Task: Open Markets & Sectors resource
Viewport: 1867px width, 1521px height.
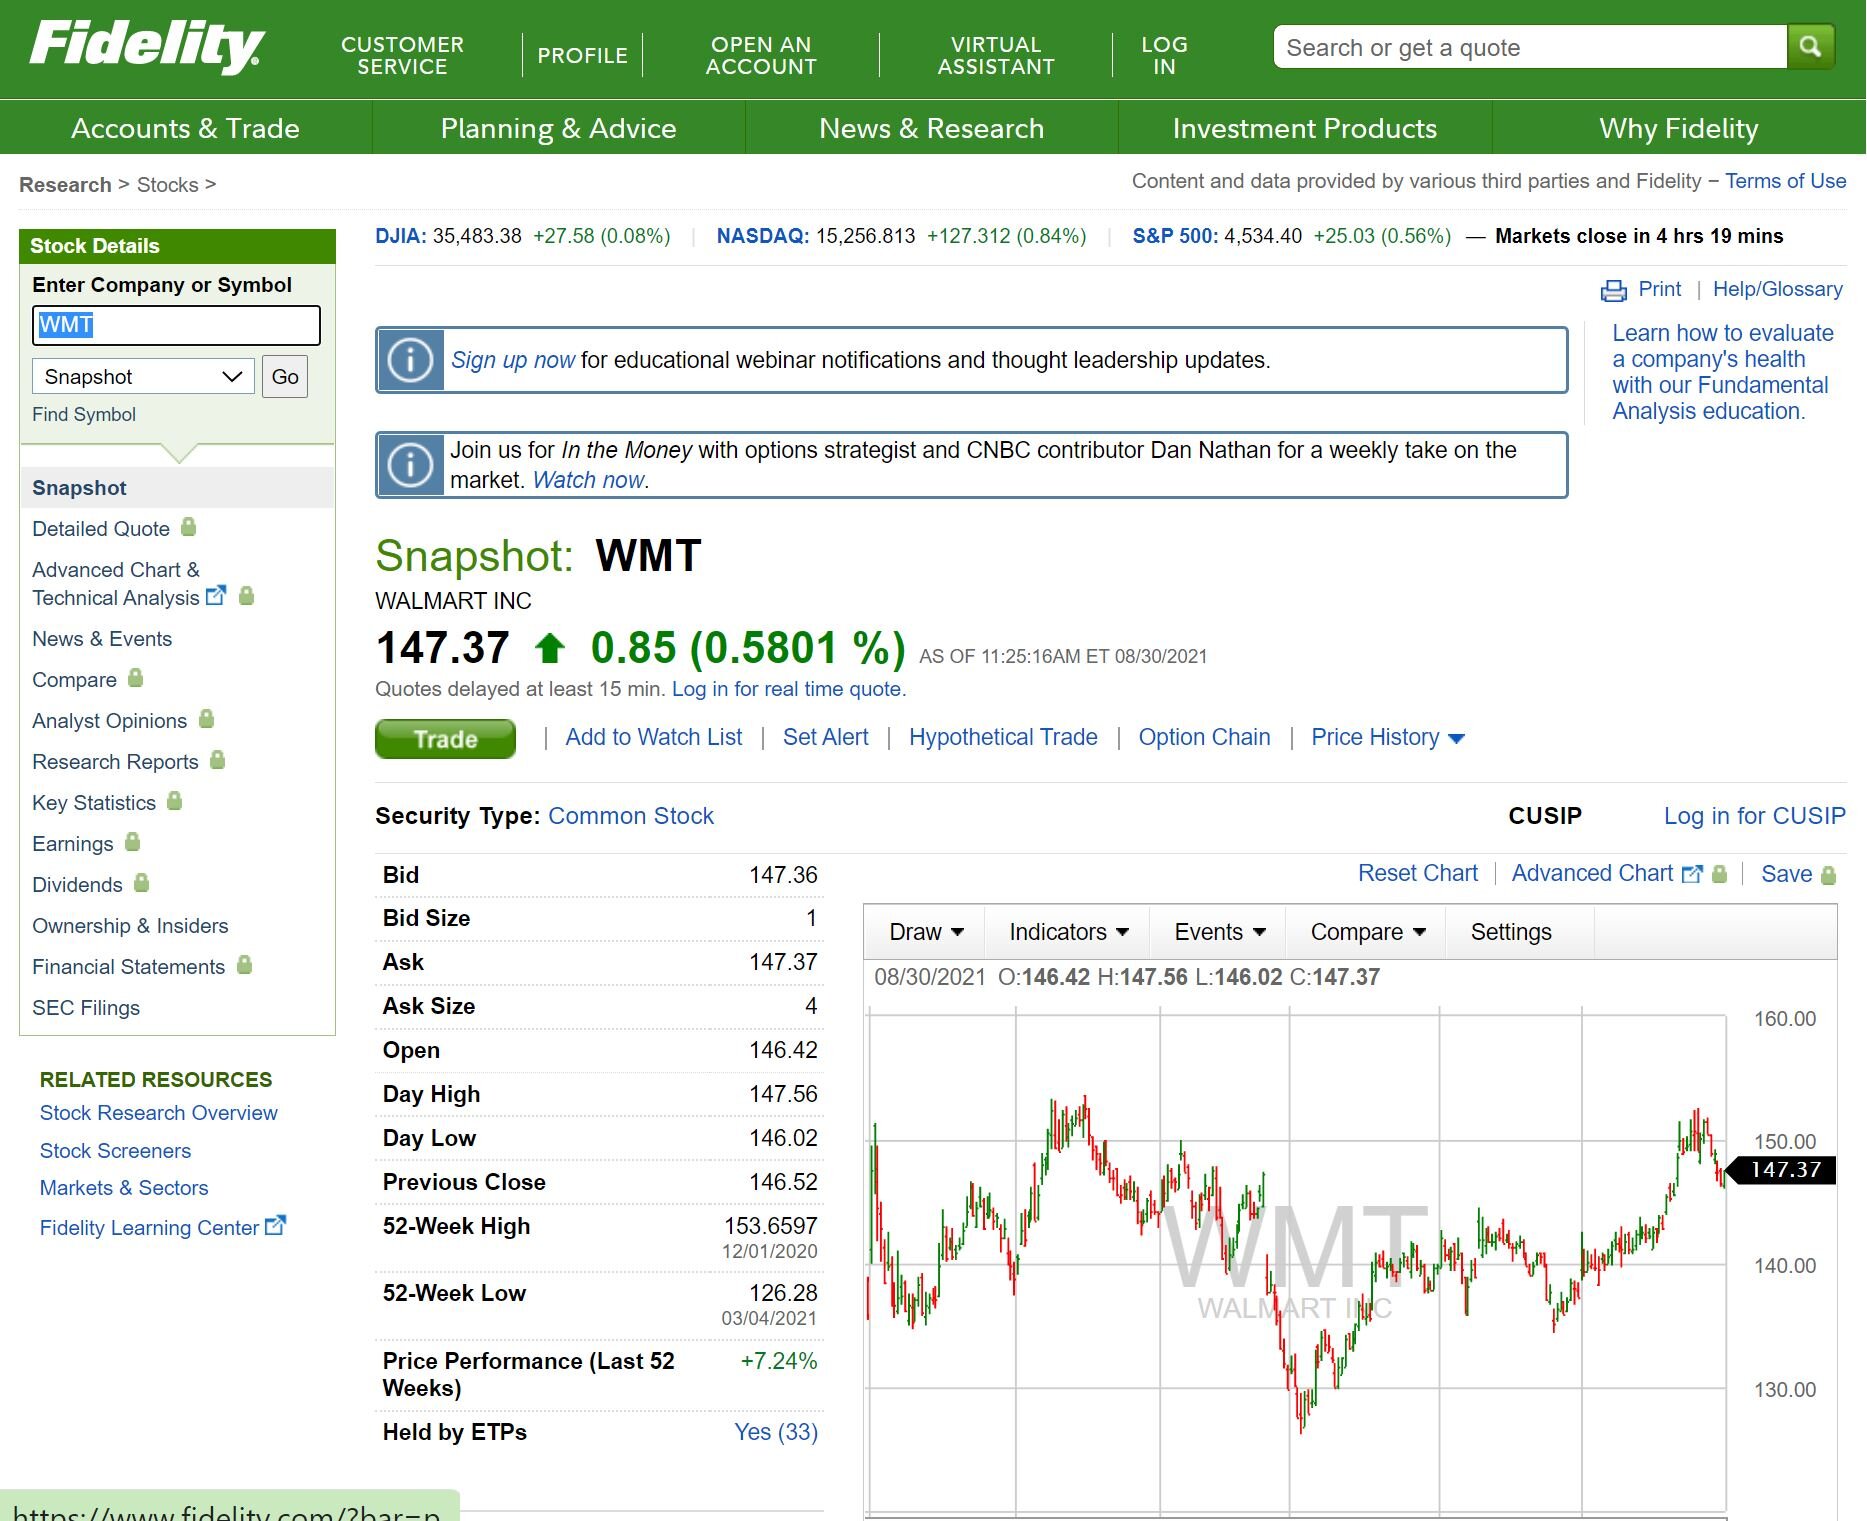Action: click(x=124, y=1187)
